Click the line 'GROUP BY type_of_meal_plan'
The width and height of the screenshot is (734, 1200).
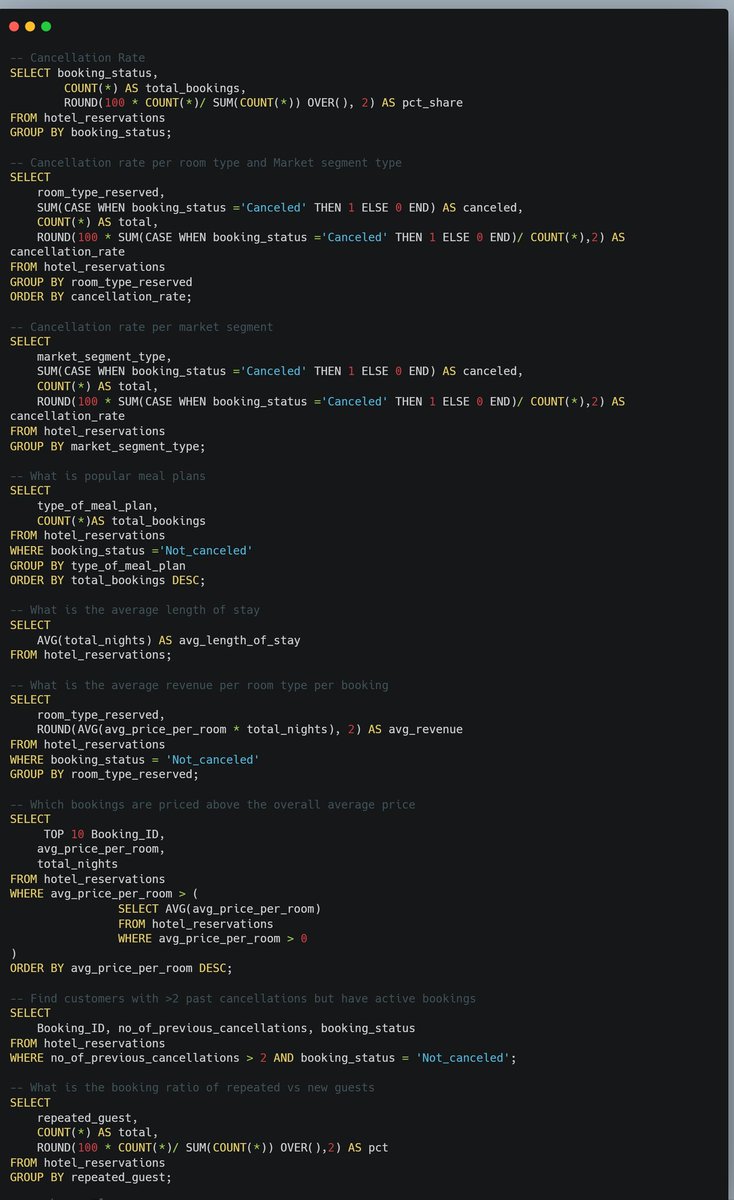98,565
